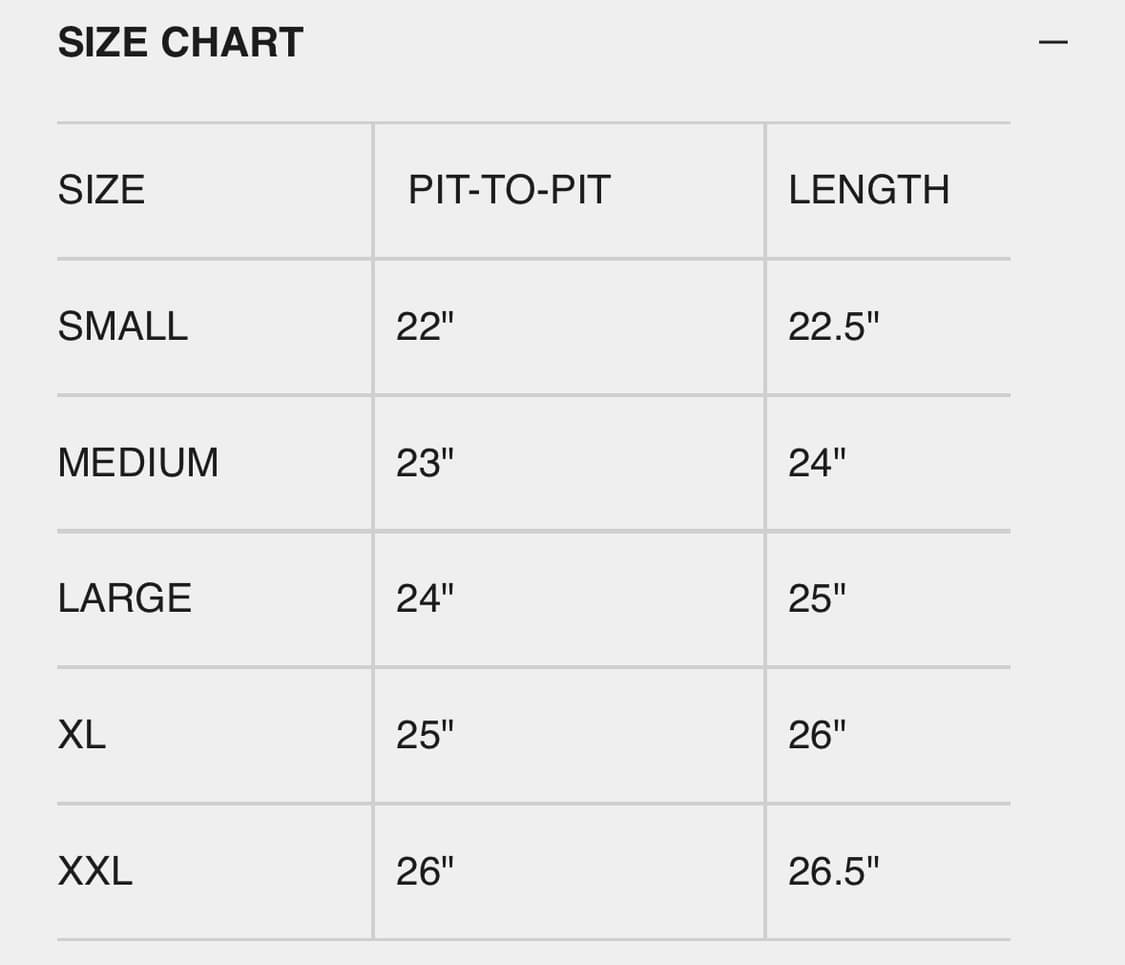Select the XL size row label
This screenshot has height=965, width=1125.
[x=82, y=735]
